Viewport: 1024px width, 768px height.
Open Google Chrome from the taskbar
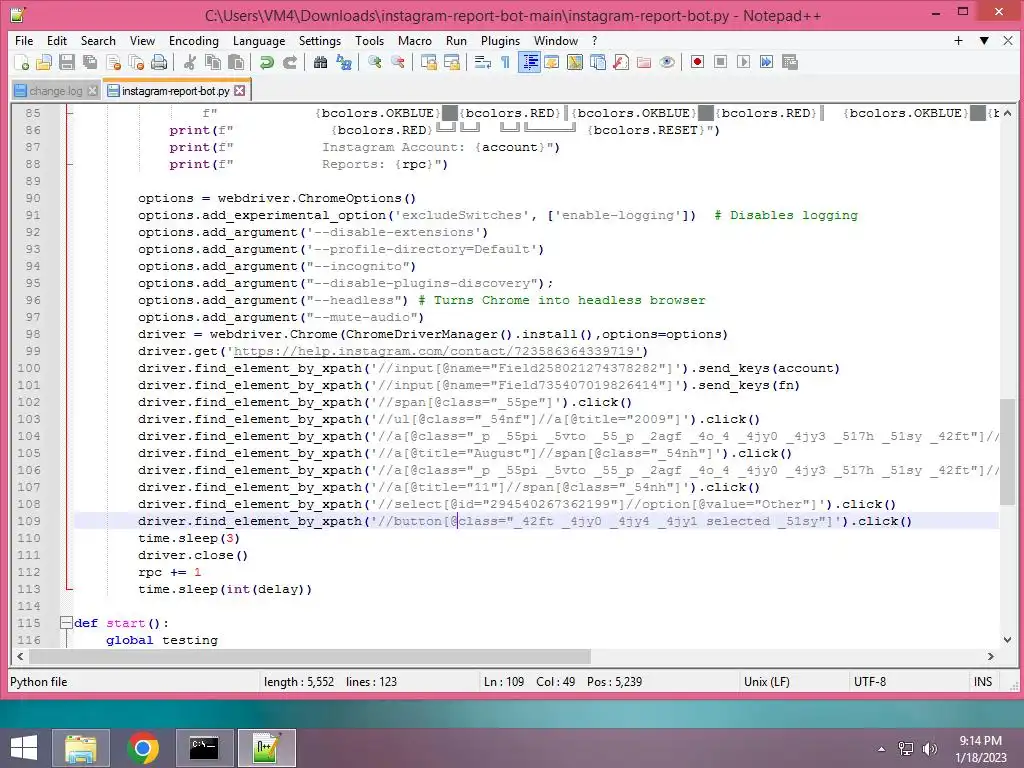(143, 748)
